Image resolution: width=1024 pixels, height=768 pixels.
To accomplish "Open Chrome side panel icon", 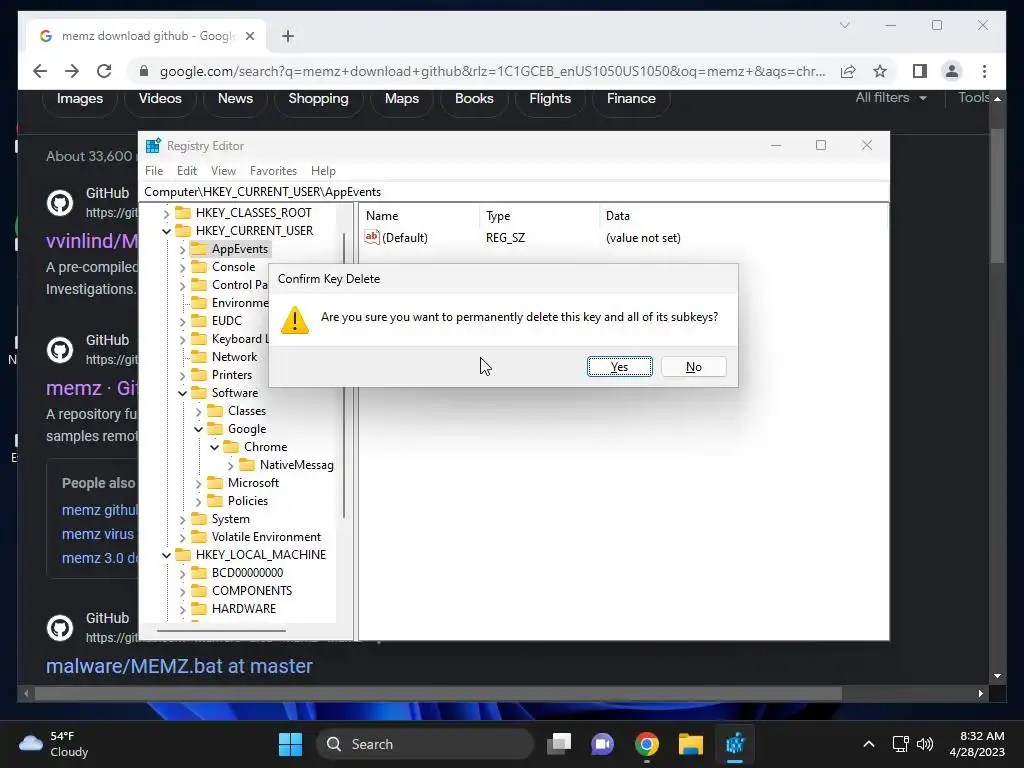I will pos(920,71).
